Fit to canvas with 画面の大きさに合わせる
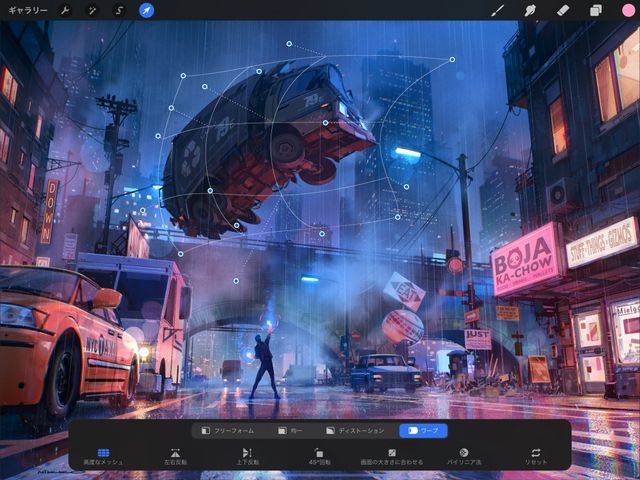 tap(392, 456)
